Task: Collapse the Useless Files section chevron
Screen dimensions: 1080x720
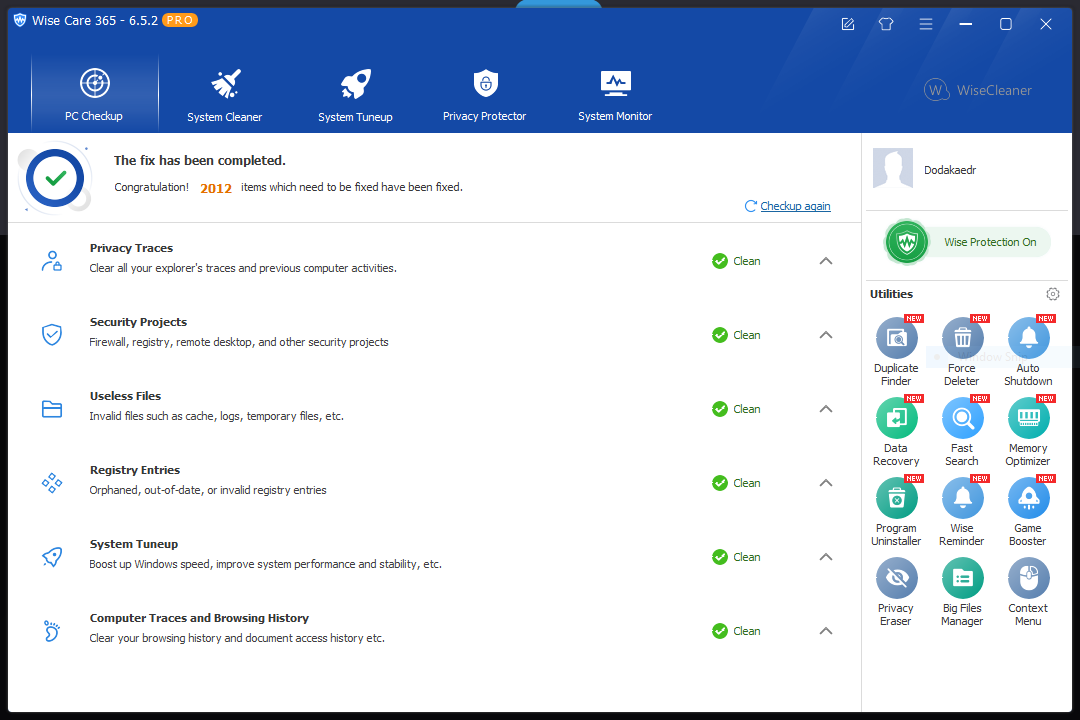Action: (x=826, y=409)
